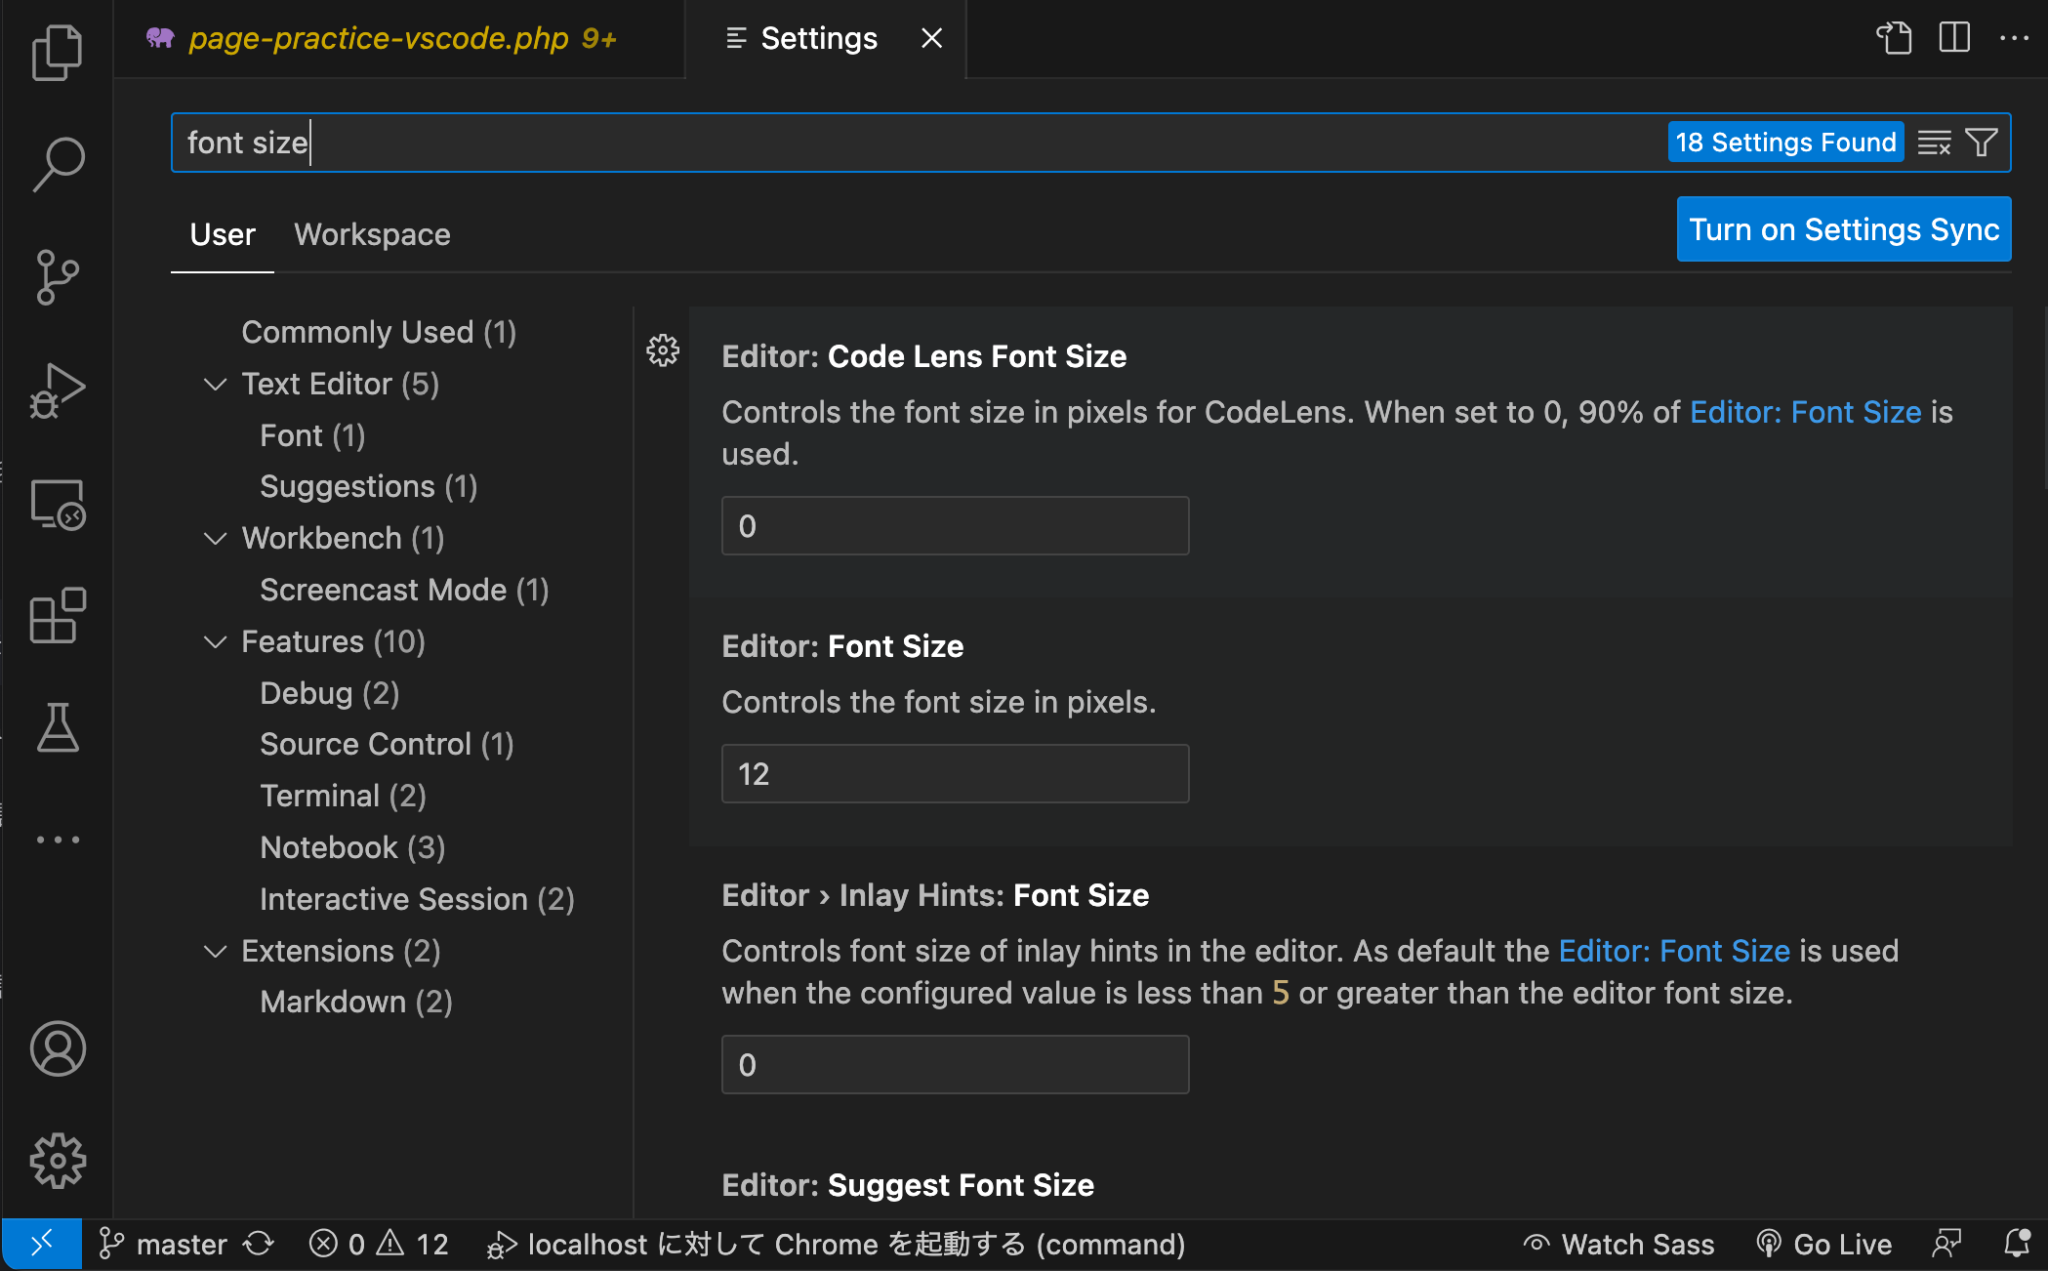
Task: Follow Editor: Font Size link in Code Lens description
Action: point(1805,412)
